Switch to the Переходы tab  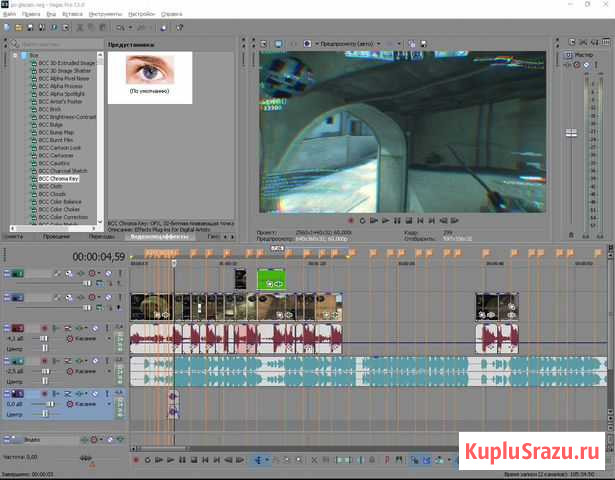pyautogui.click(x=101, y=236)
